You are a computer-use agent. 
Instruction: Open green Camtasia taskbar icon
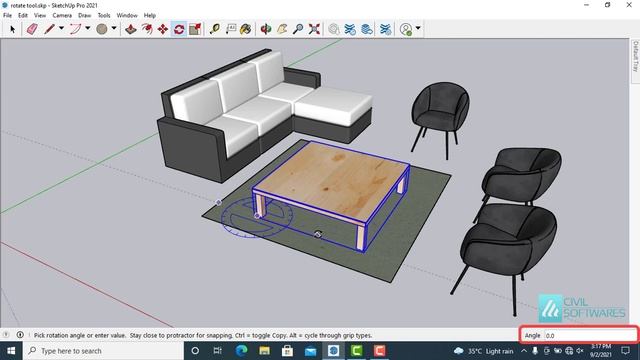click(x=356, y=351)
